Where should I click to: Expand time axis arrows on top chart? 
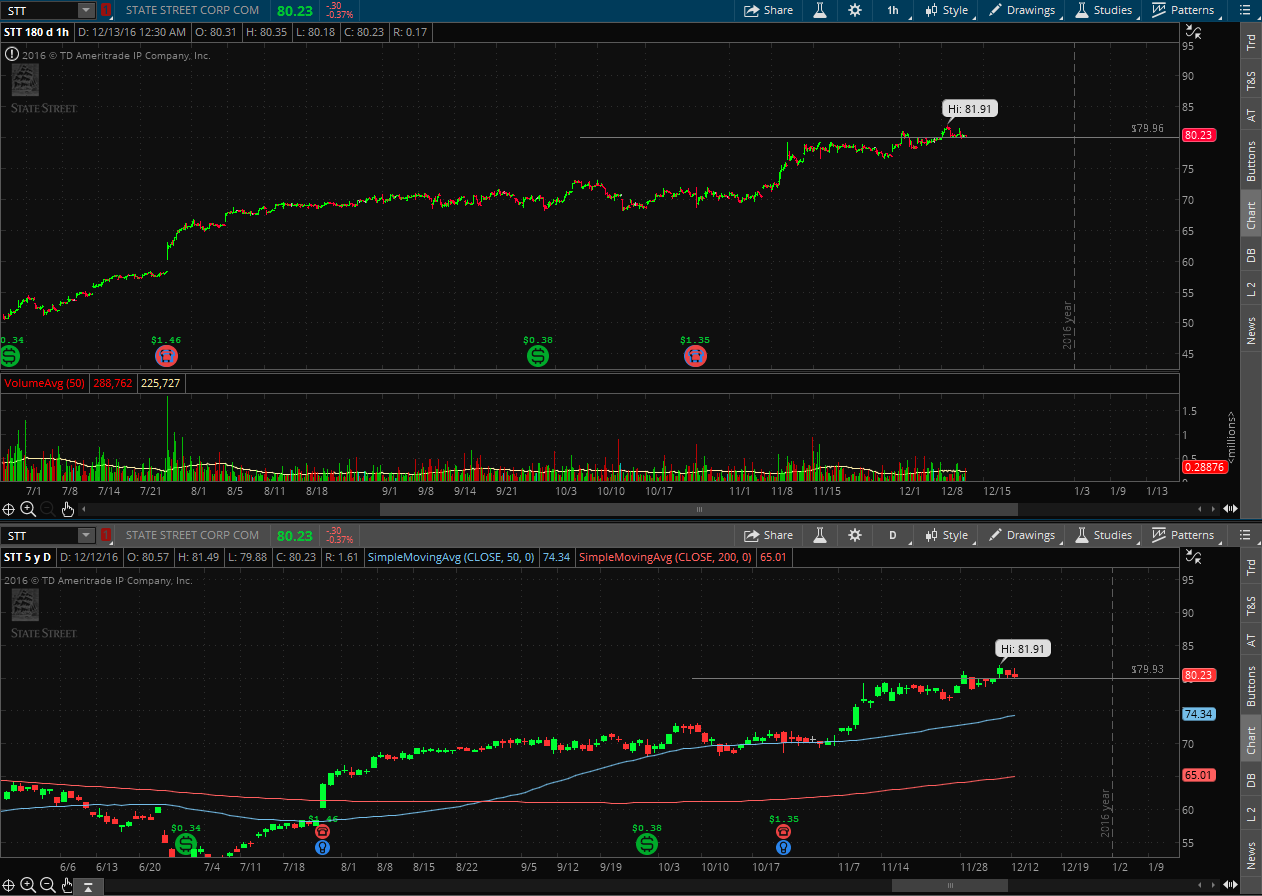[1230, 509]
